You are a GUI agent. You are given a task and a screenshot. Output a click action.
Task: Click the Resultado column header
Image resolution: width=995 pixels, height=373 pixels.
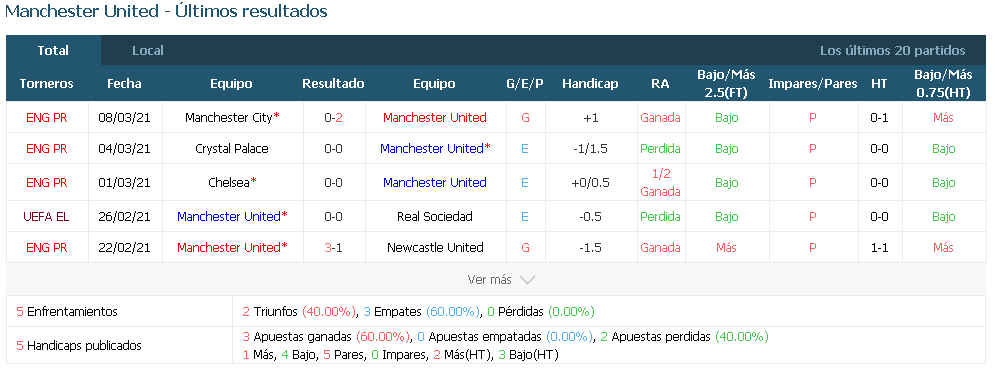coord(333,84)
